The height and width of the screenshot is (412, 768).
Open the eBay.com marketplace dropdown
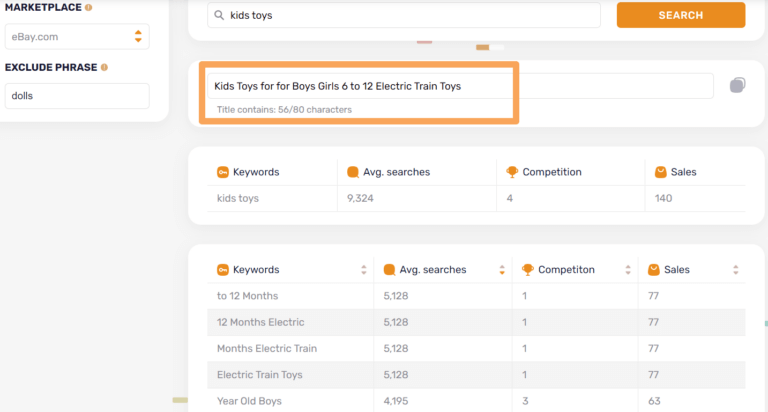(77, 37)
